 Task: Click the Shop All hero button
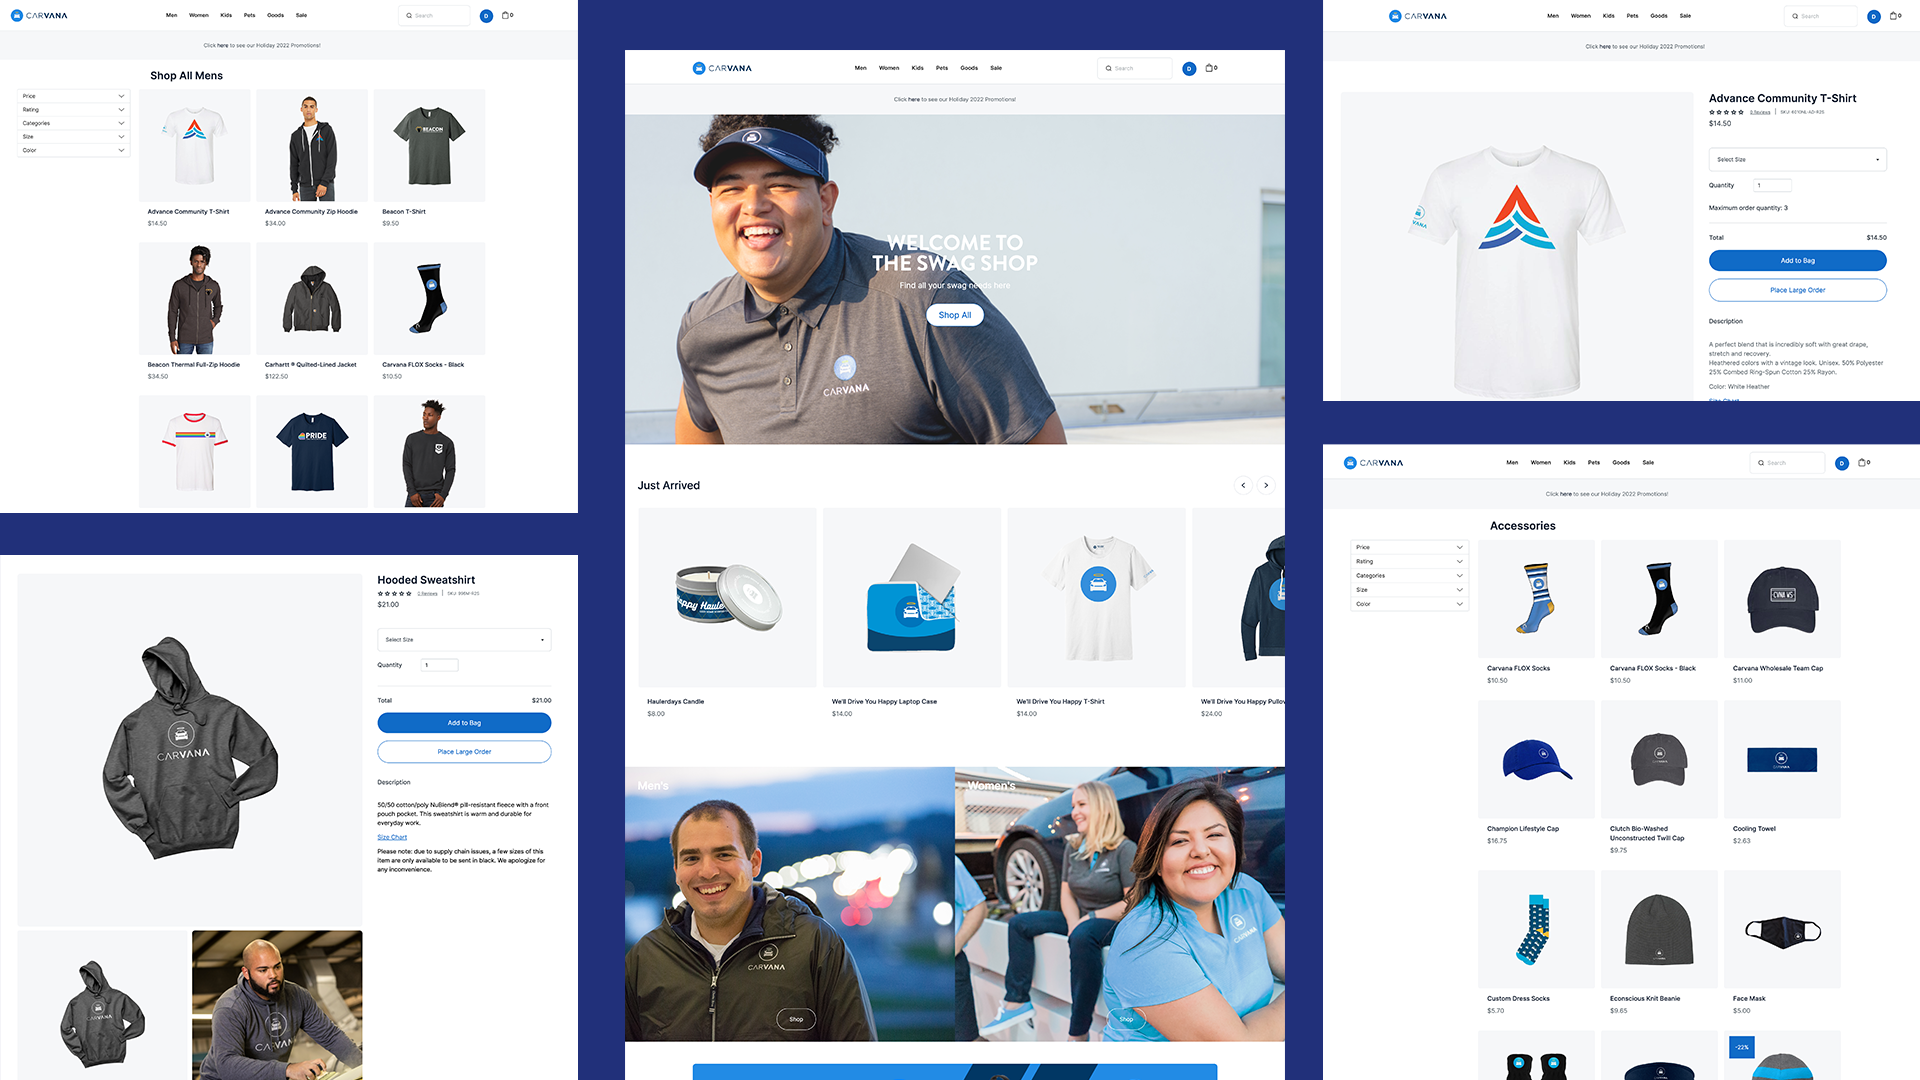pos(955,315)
